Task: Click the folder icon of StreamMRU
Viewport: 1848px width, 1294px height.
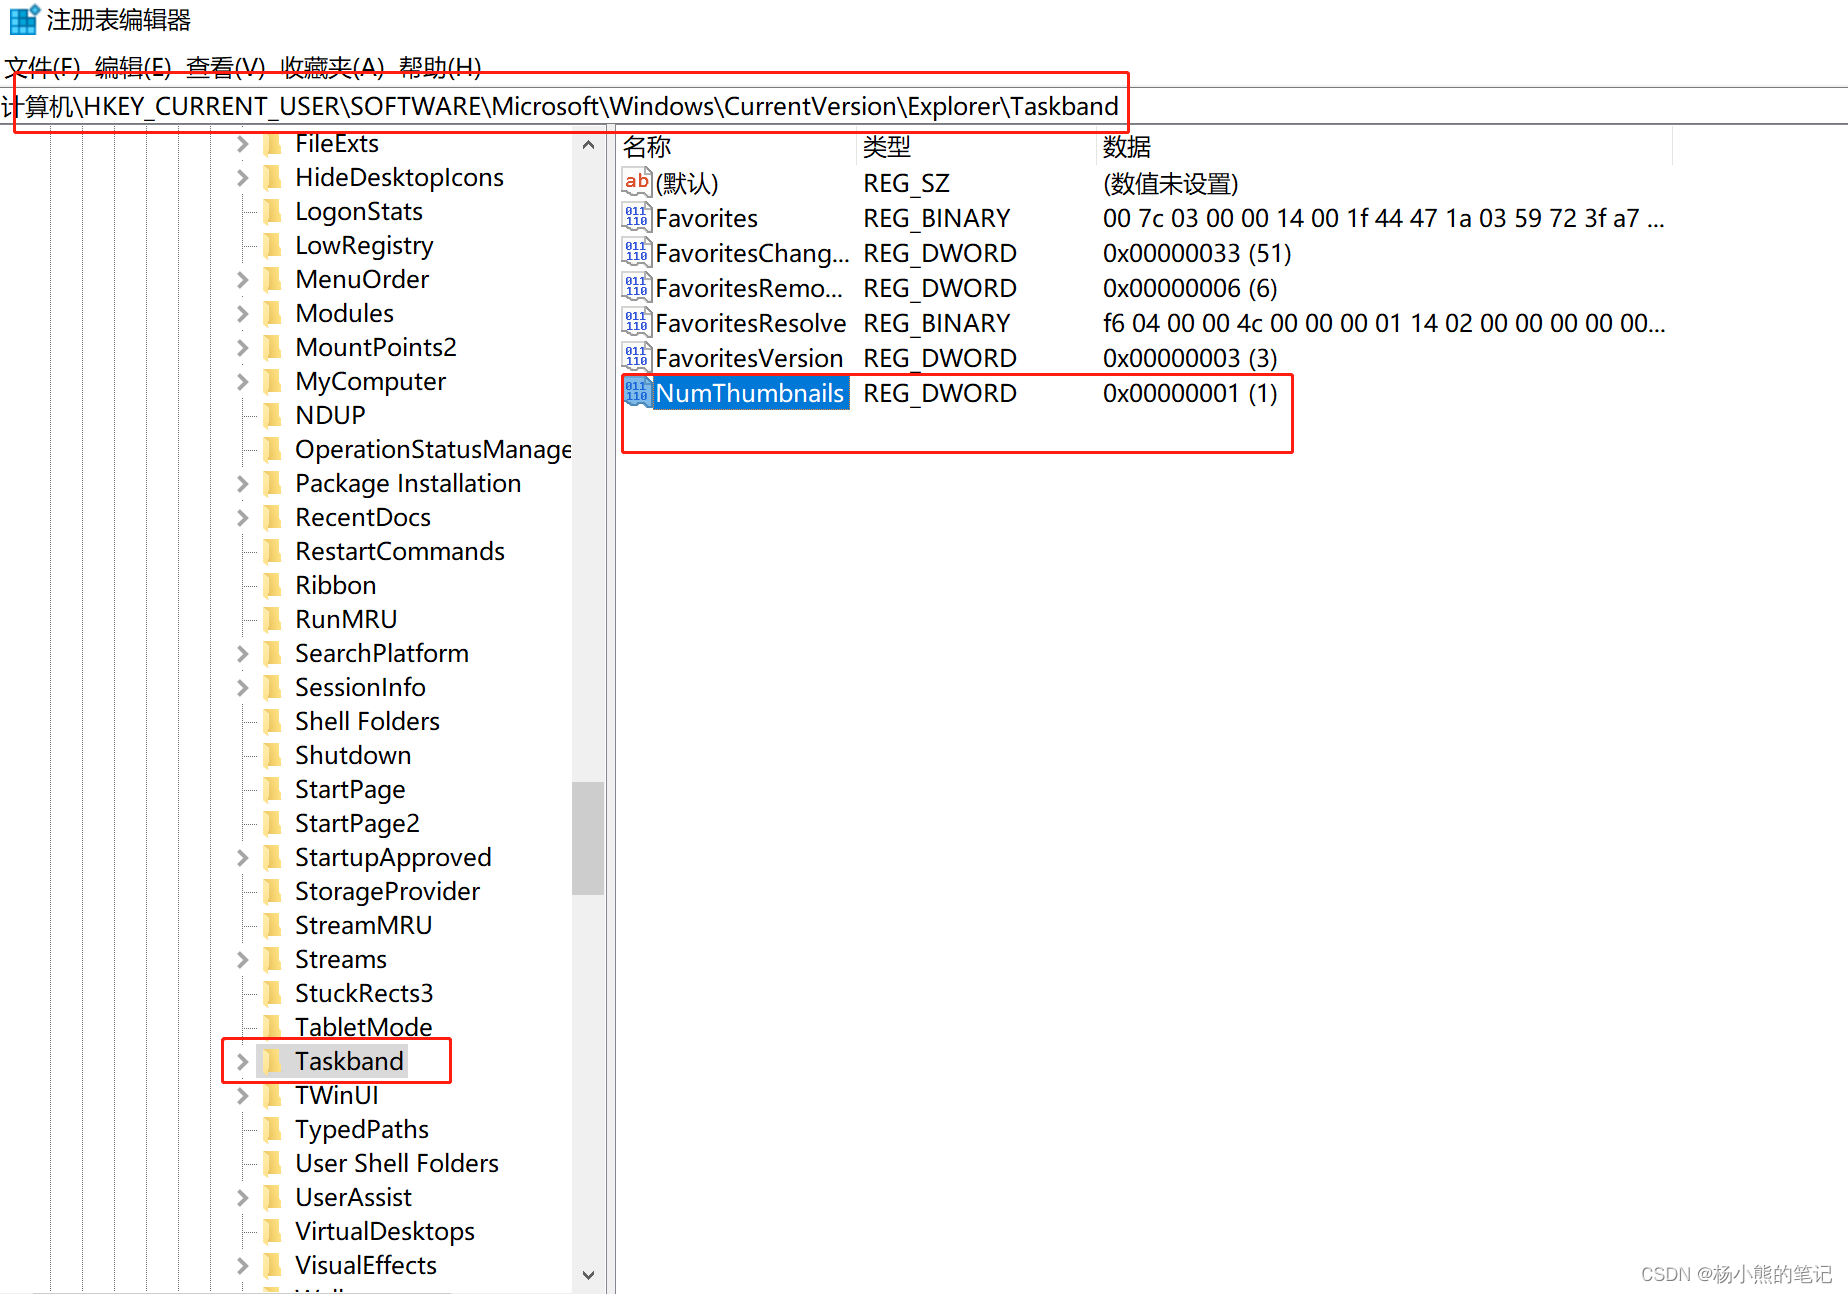Action: point(272,926)
